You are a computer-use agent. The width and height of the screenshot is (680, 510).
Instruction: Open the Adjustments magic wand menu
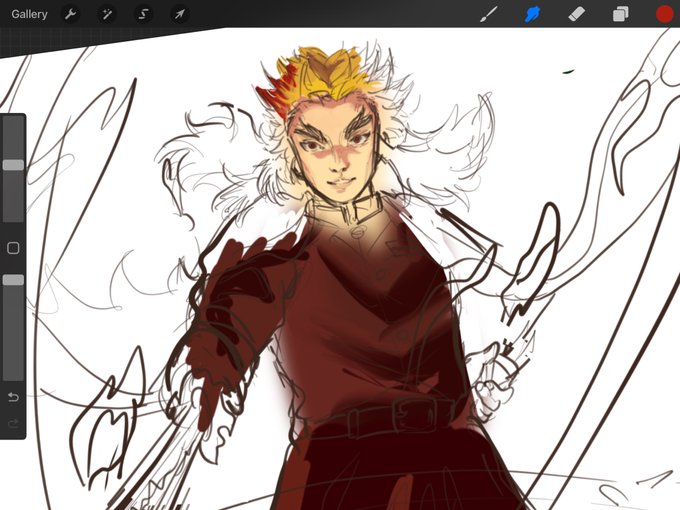(106, 14)
